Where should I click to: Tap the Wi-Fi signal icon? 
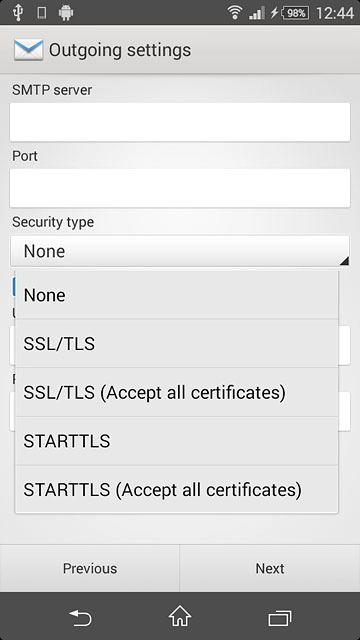pos(236,13)
